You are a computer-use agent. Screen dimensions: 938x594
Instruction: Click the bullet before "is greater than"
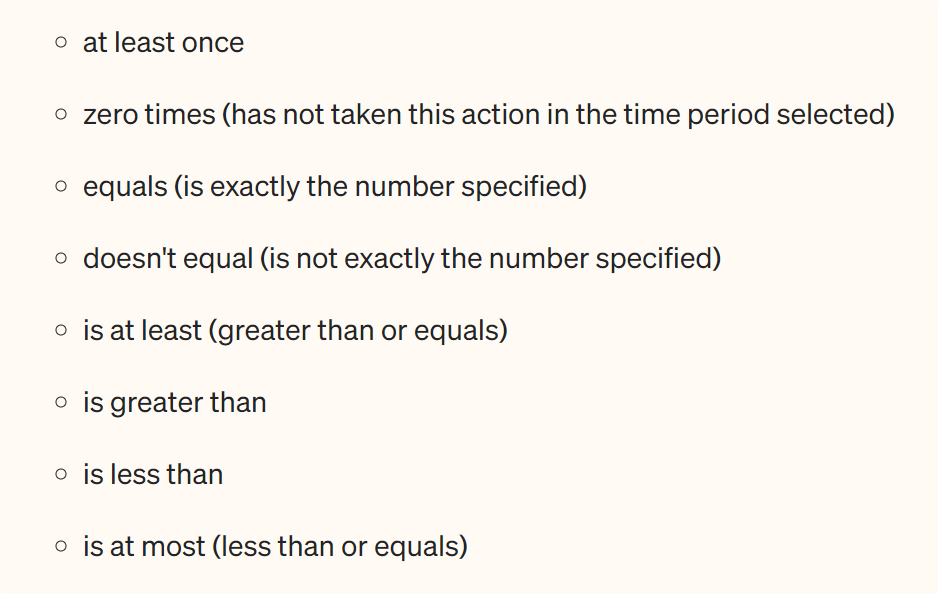[x=62, y=403]
